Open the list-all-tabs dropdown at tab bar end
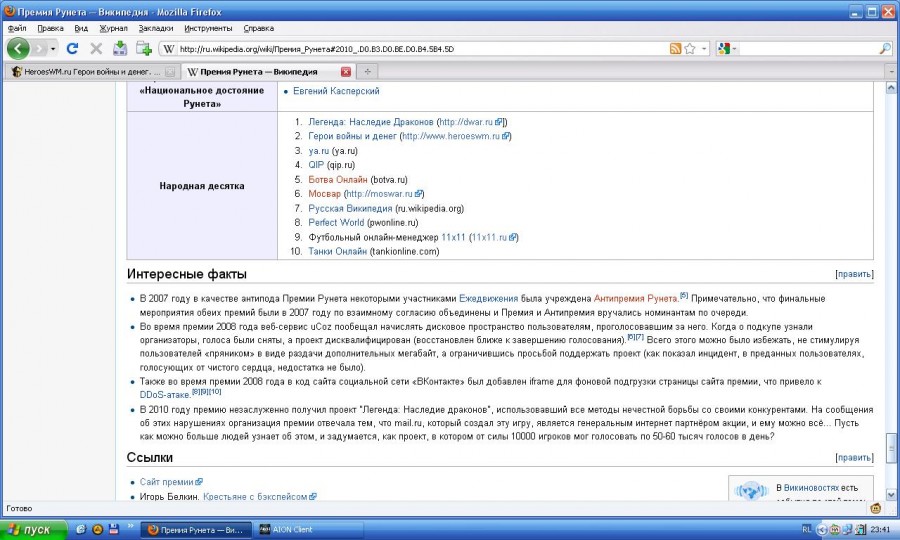This screenshot has height=540, width=900. click(x=891, y=72)
